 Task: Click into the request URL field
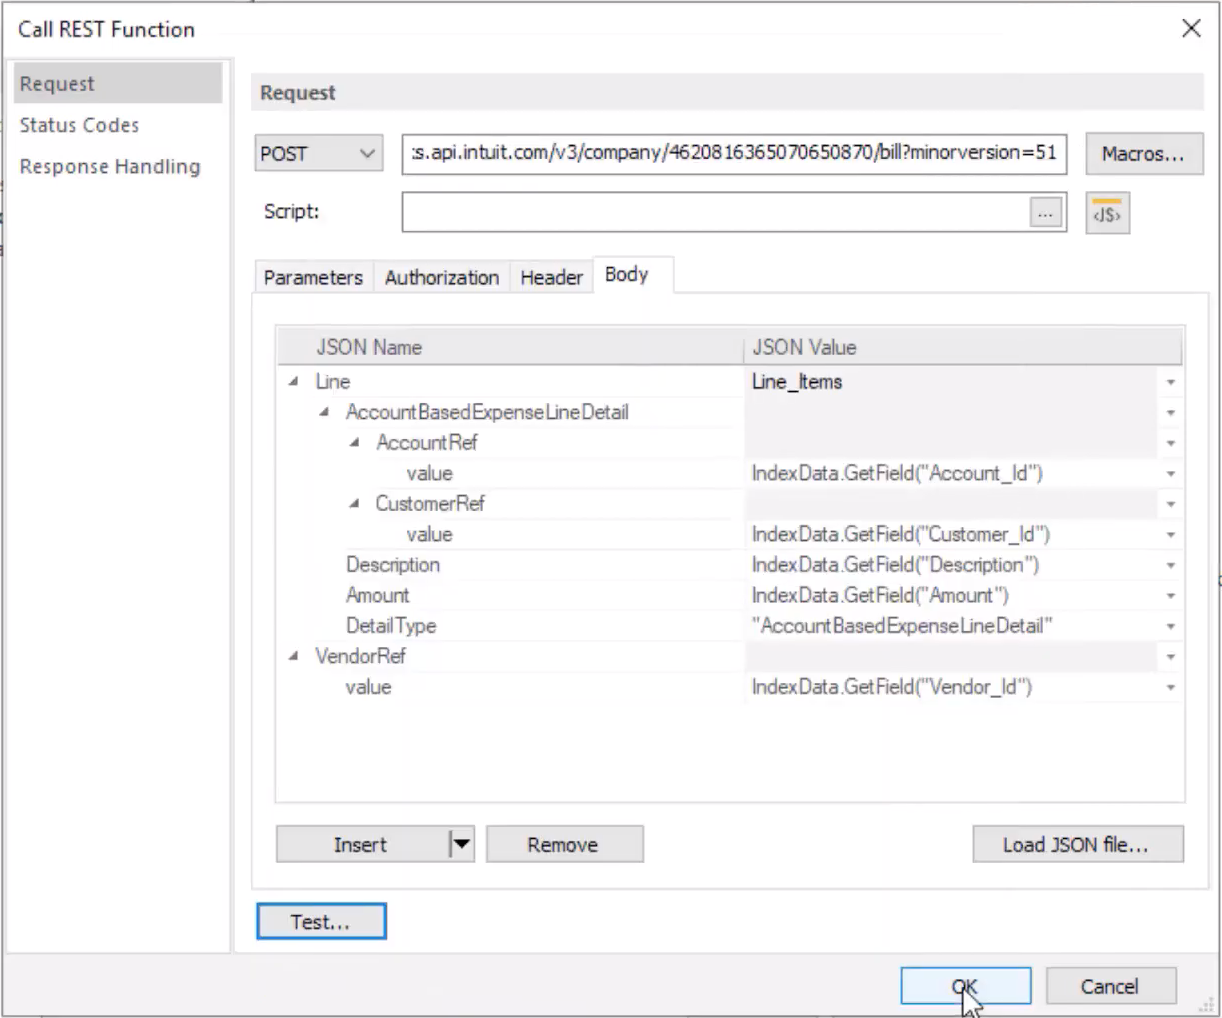(735, 153)
